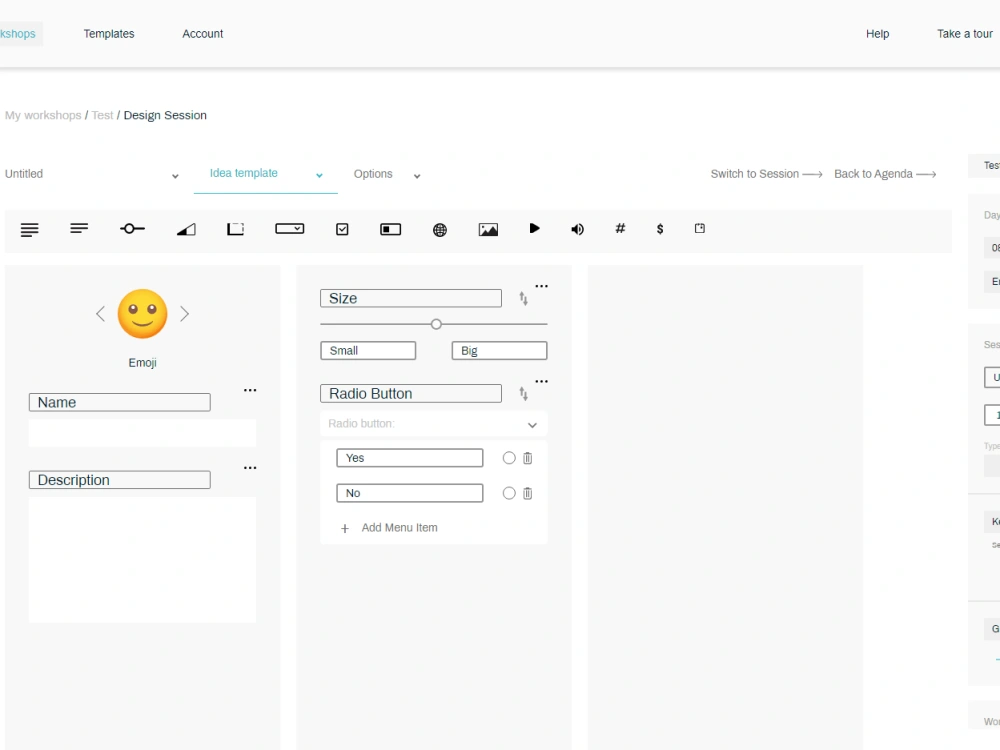This screenshot has width=1000, height=750.
Task: Open the Account menu
Action: (203, 34)
